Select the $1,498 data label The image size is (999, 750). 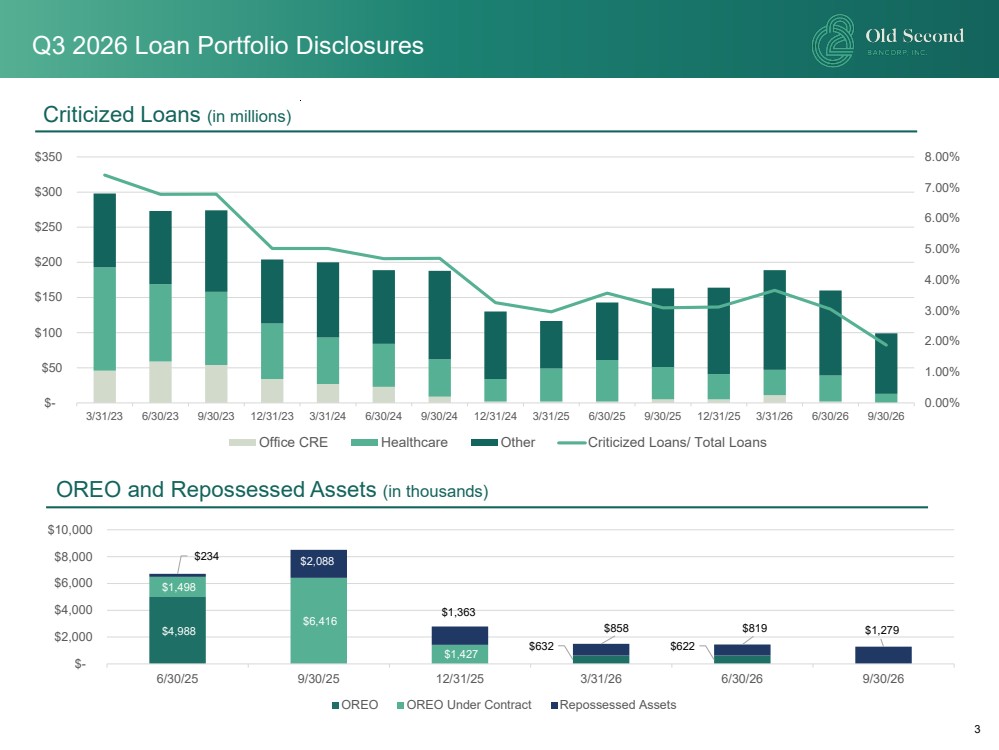pos(178,588)
